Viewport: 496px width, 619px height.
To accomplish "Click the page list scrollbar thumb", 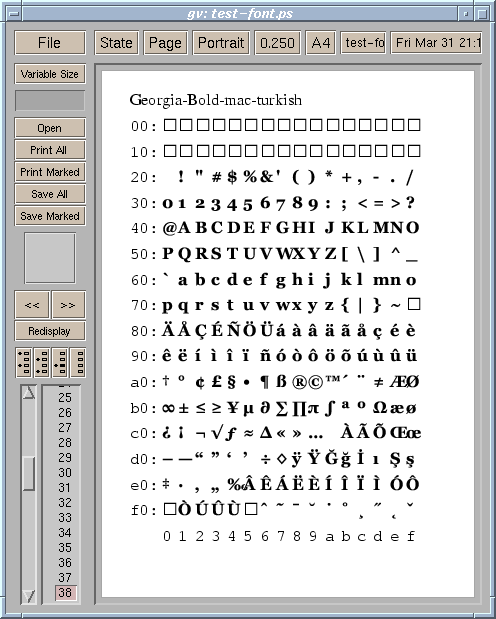I will pos(29,473).
